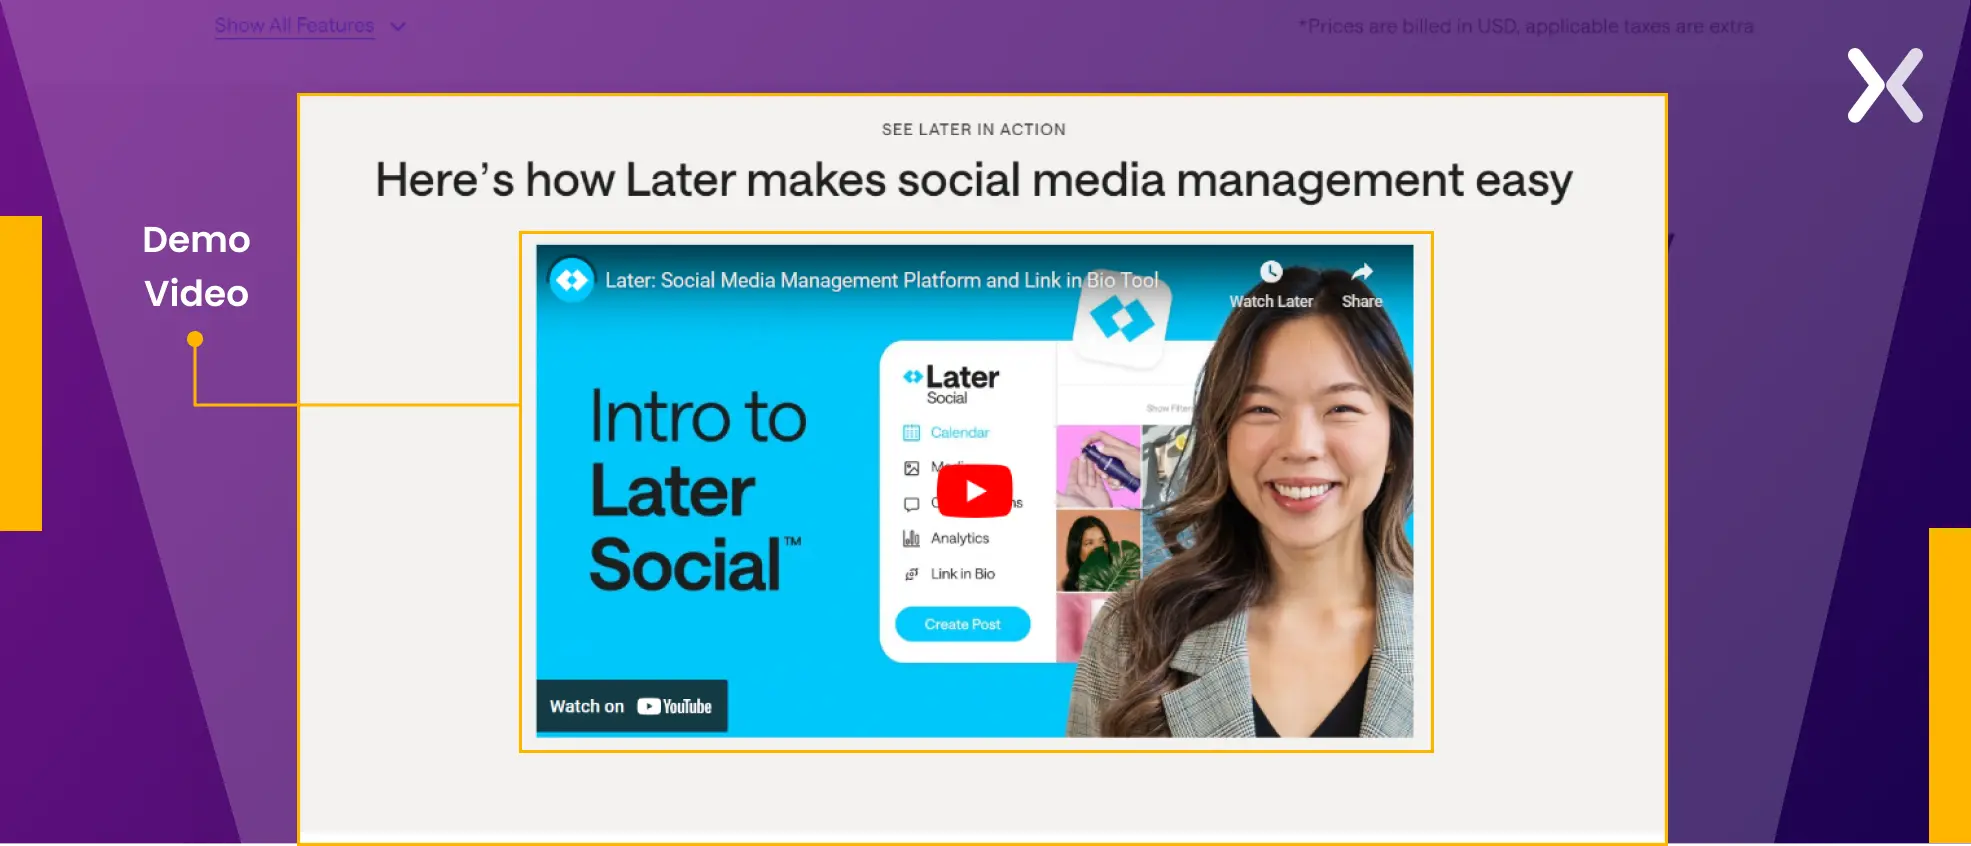Click Watch on YouTube button
This screenshot has height=846, width=1971.
click(x=632, y=706)
